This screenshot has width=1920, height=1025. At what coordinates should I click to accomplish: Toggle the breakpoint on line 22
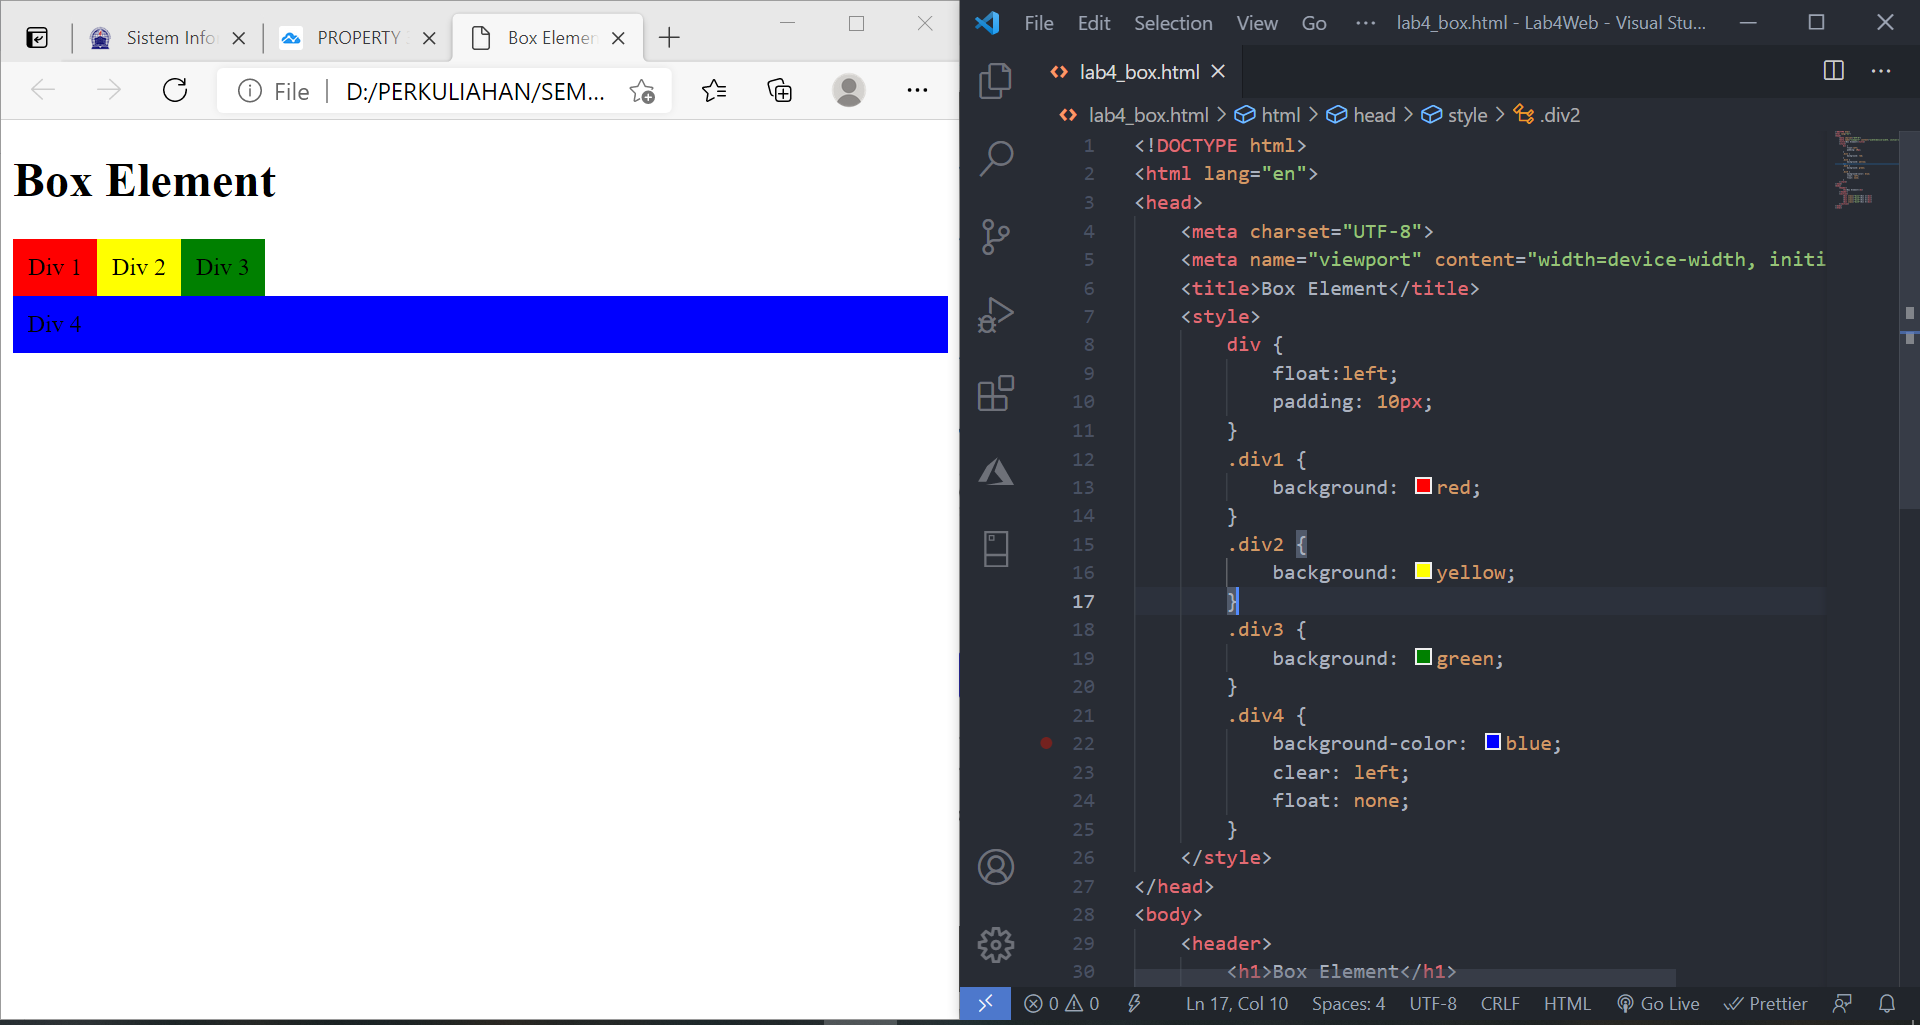point(1046,743)
